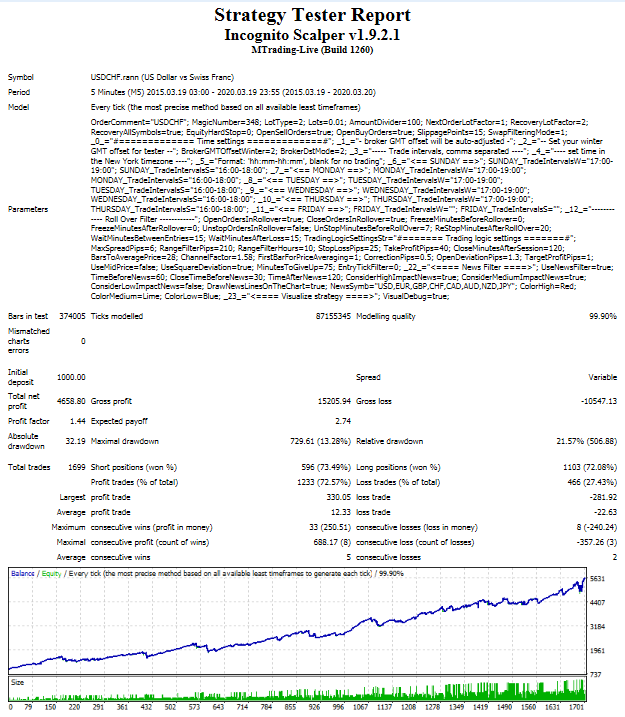Click the Spread value Variable

602,377
